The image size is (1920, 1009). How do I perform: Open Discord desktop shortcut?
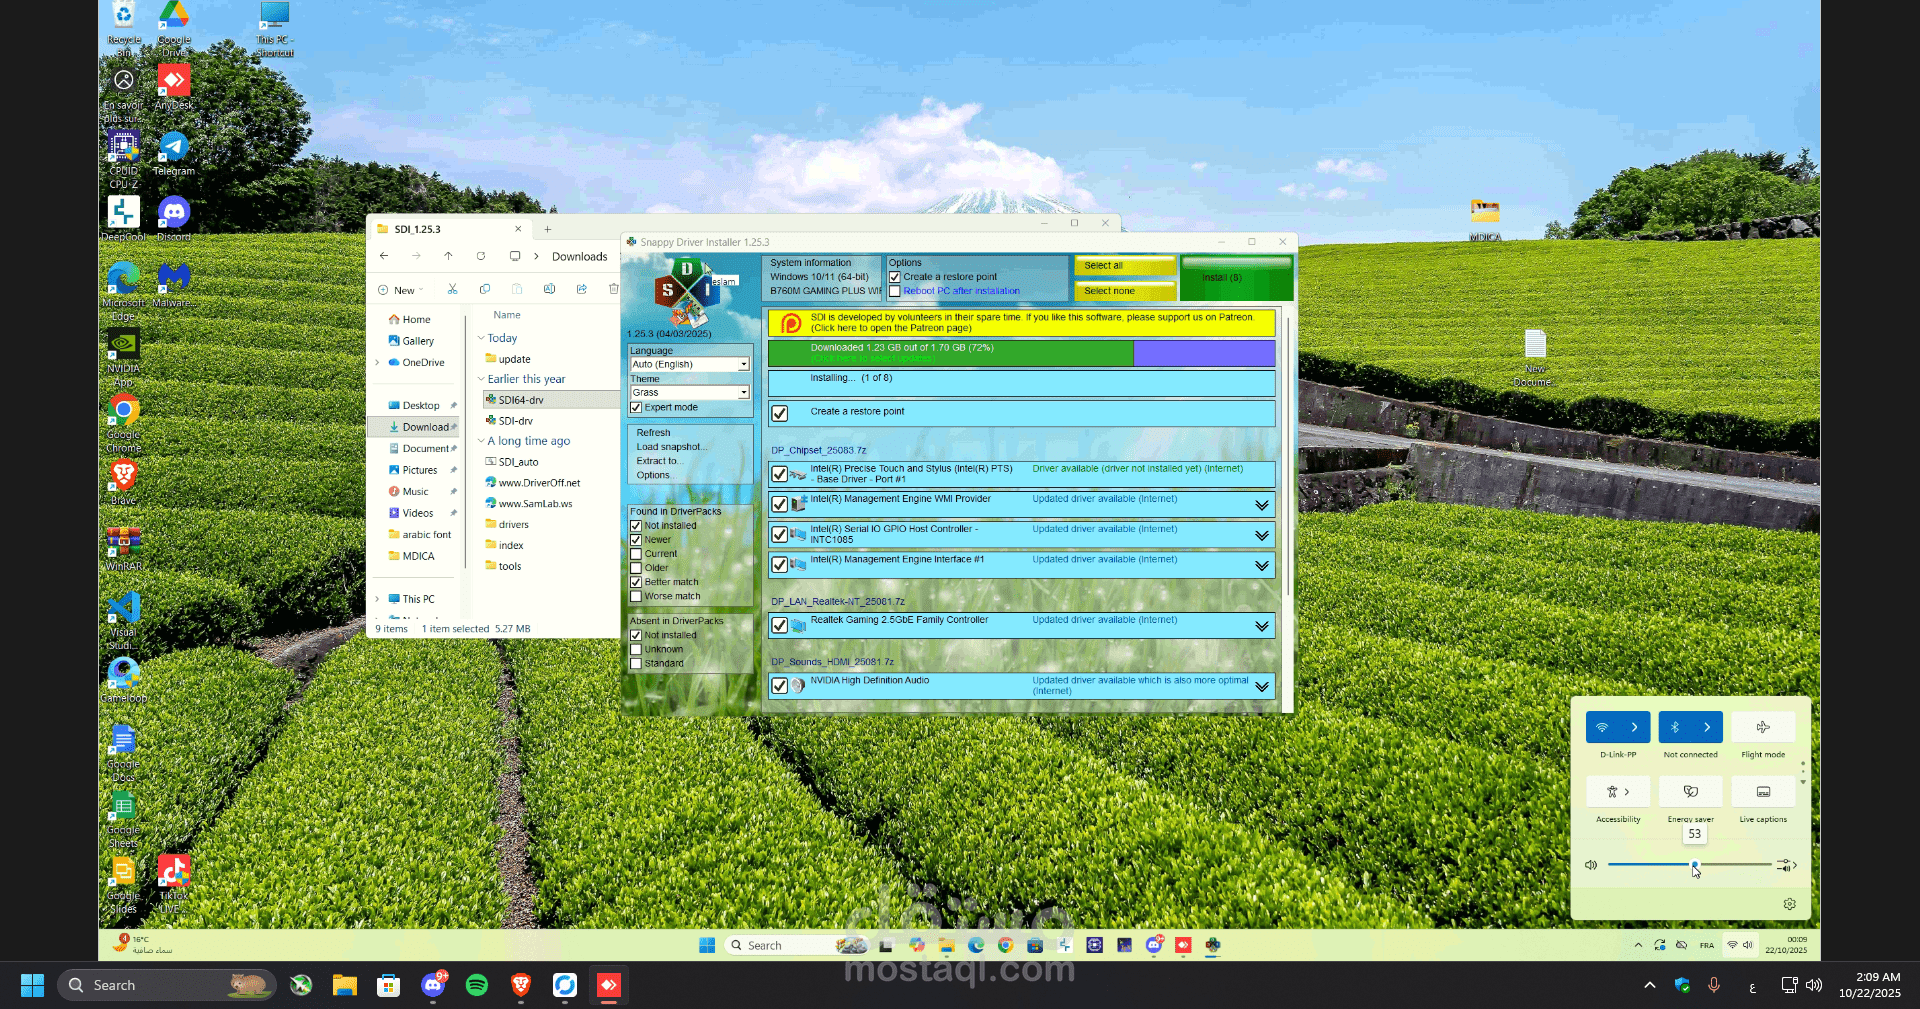click(x=174, y=219)
